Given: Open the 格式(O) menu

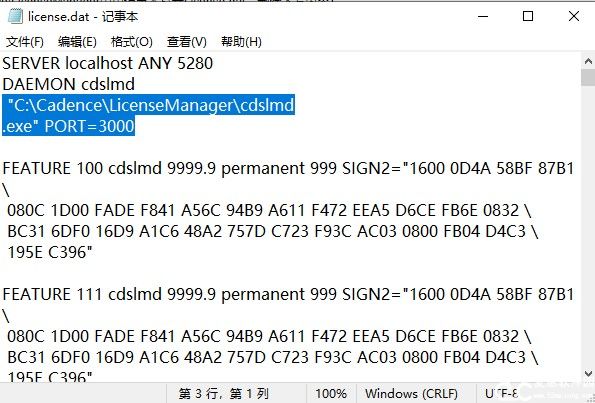Looking at the screenshot, I should [x=131, y=41].
